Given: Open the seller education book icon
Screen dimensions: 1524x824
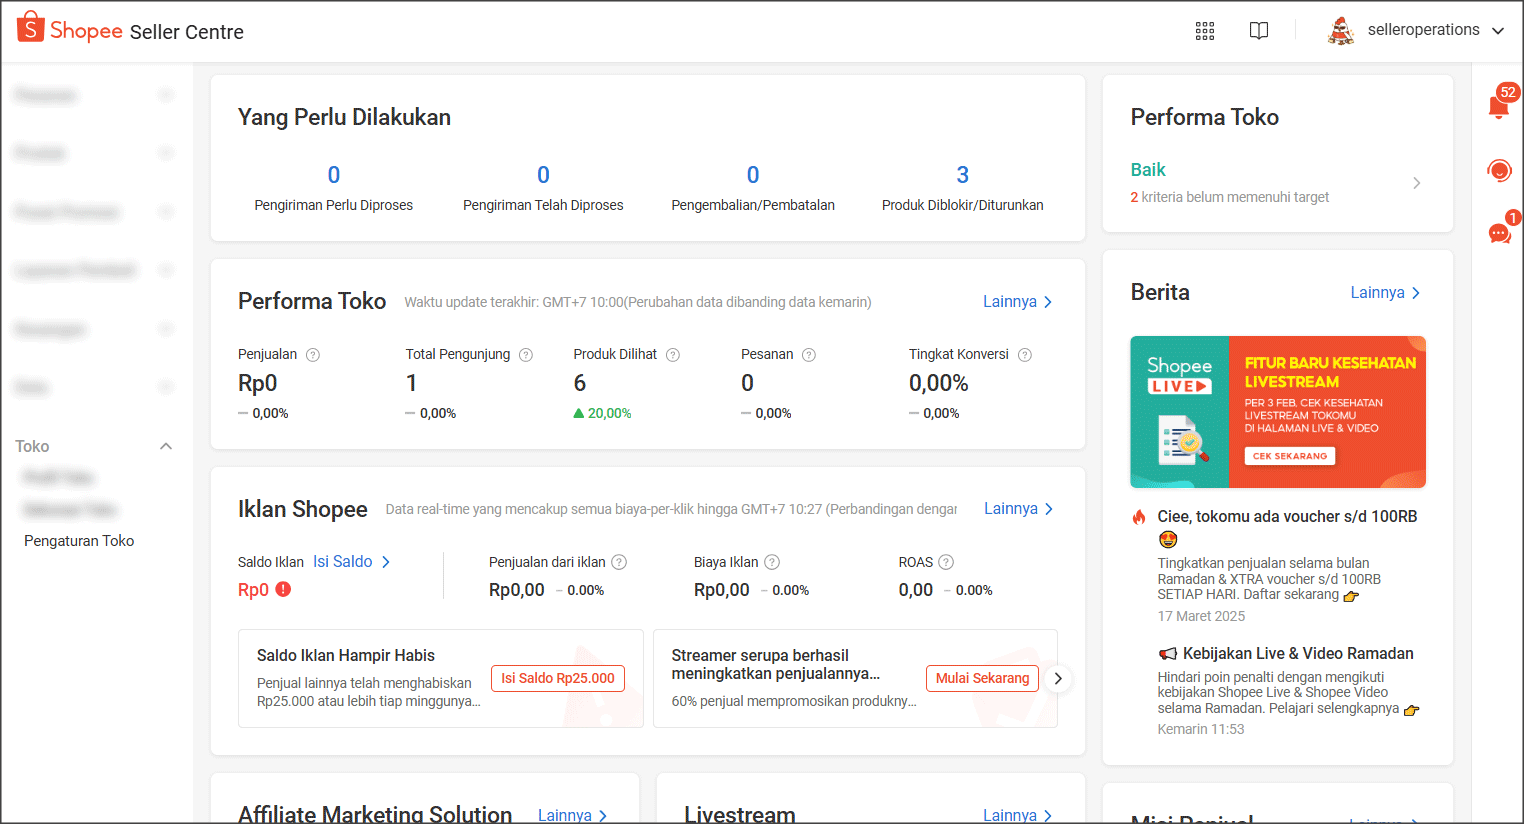Looking at the screenshot, I should [1259, 31].
